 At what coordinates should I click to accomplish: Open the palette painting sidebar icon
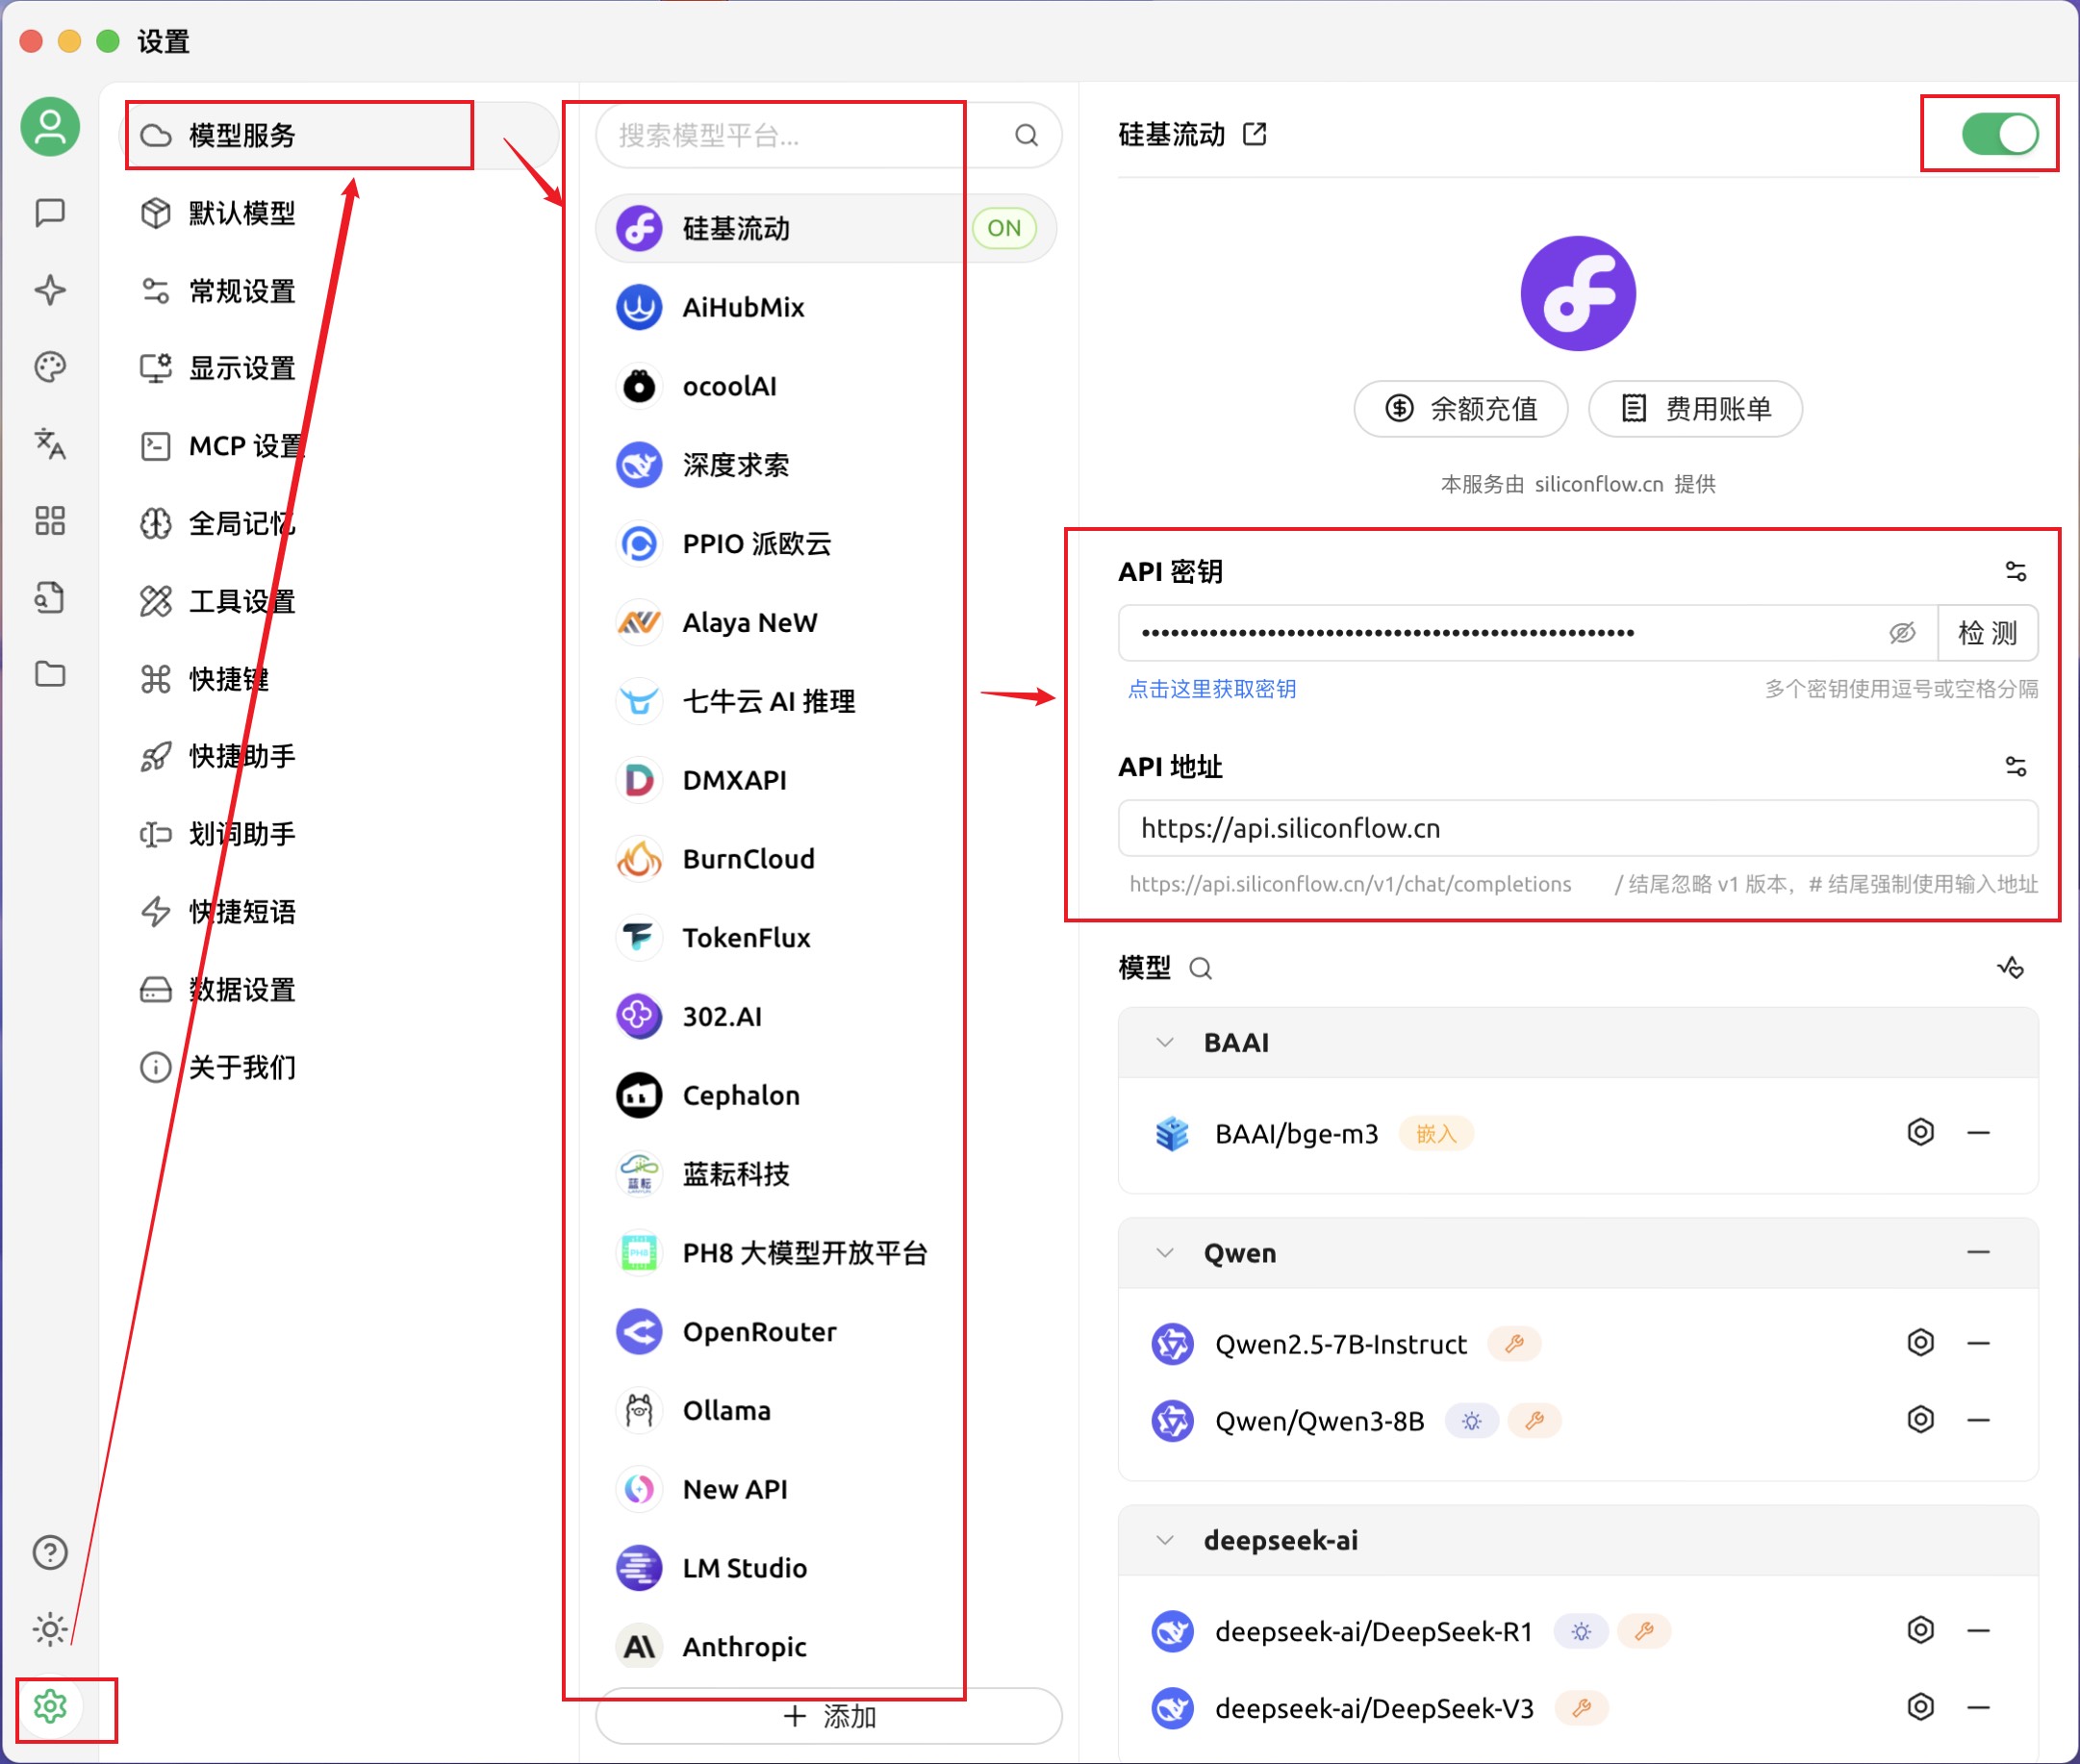(x=50, y=367)
